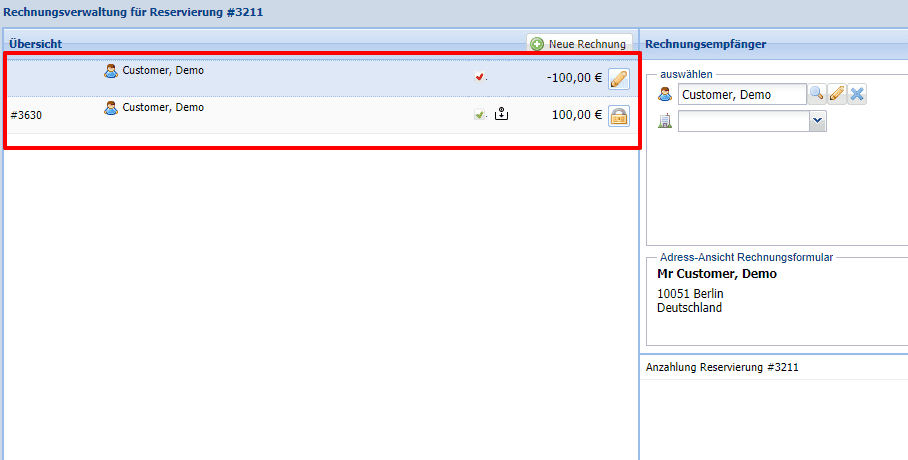Click customer icon in invoice #3630 row
The height and width of the screenshot is (460, 908).
tap(111, 108)
